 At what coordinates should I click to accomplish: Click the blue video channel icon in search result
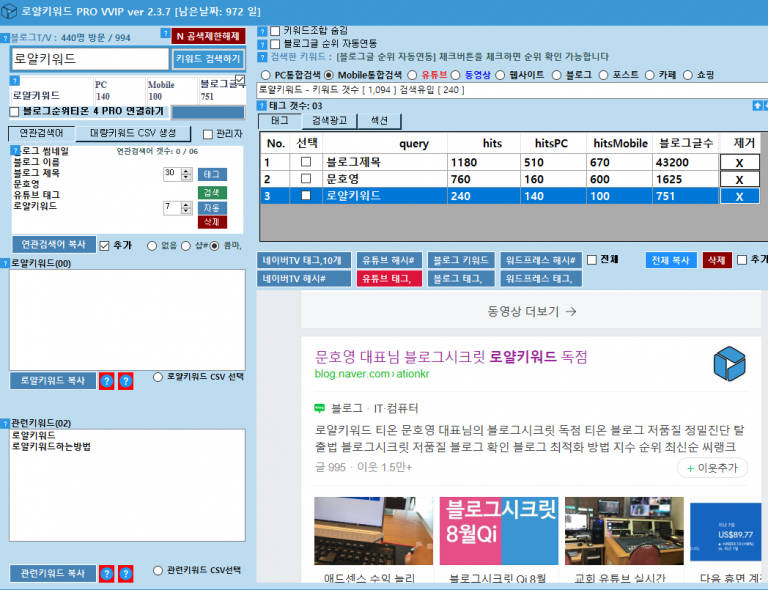coord(729,364)
